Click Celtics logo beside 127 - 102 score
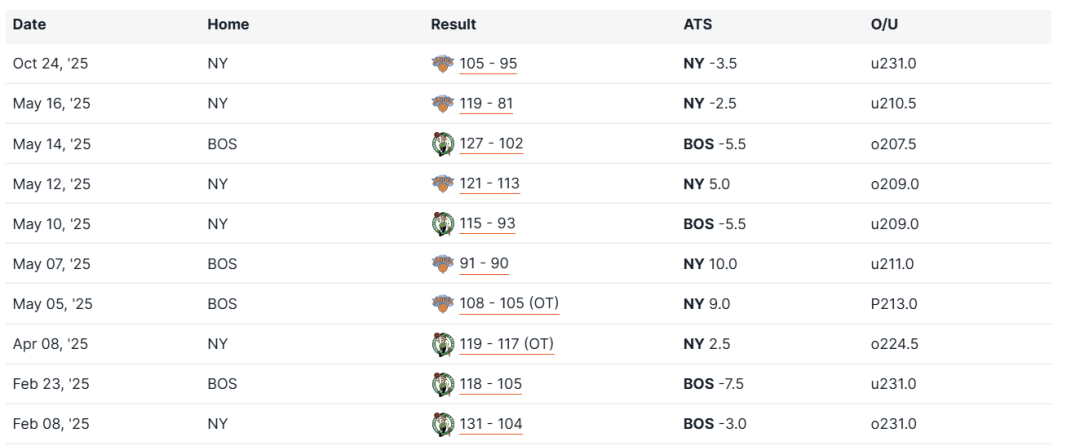This screenshot has width=1080, height=446. [442, 144]
